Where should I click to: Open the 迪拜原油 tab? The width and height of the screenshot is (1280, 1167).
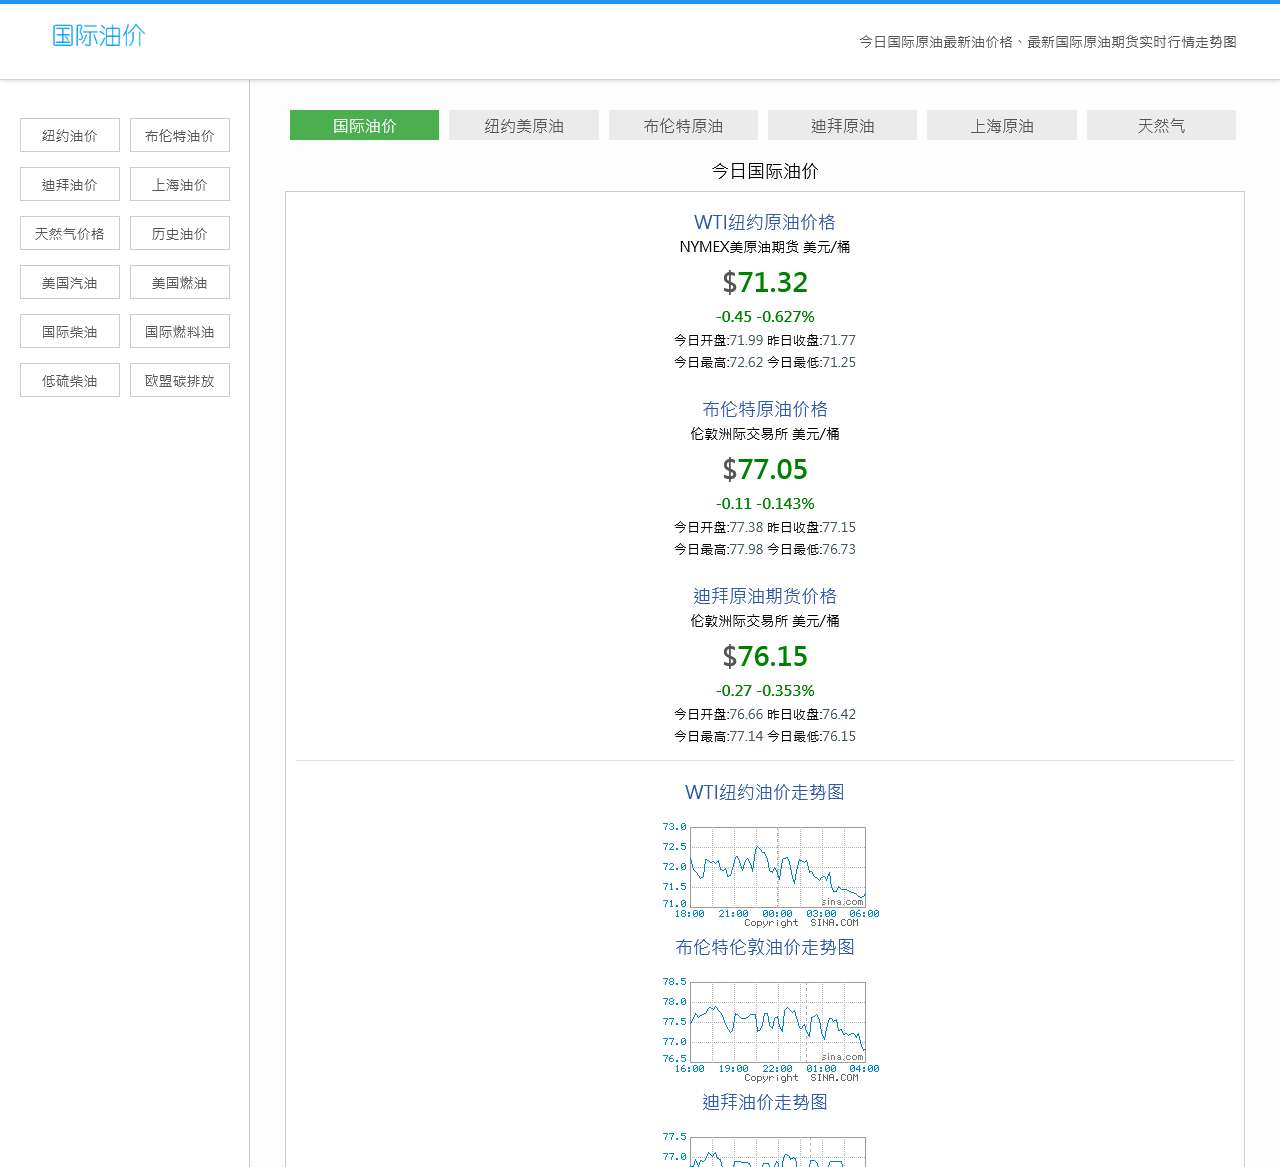click(x=842, y=126)
